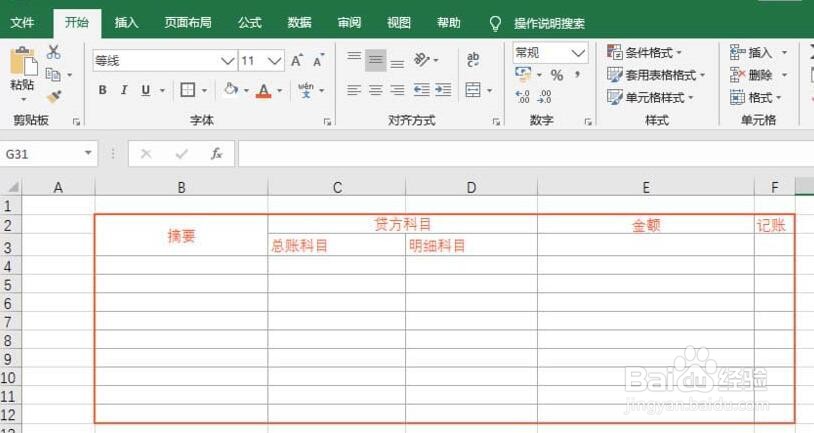The width and height of the screenshot is (814, 433).
Task: Click 条件格式 conditional formatting button
Action: [645, 52]
